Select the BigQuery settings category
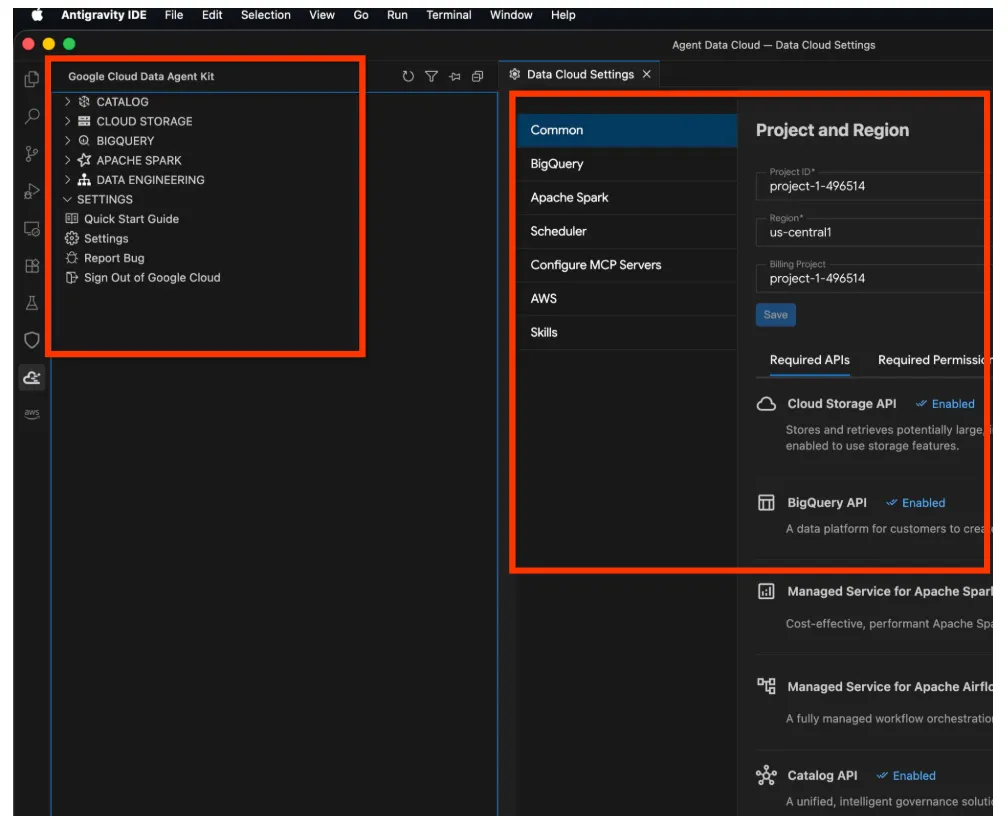 (x=627, y=164)
